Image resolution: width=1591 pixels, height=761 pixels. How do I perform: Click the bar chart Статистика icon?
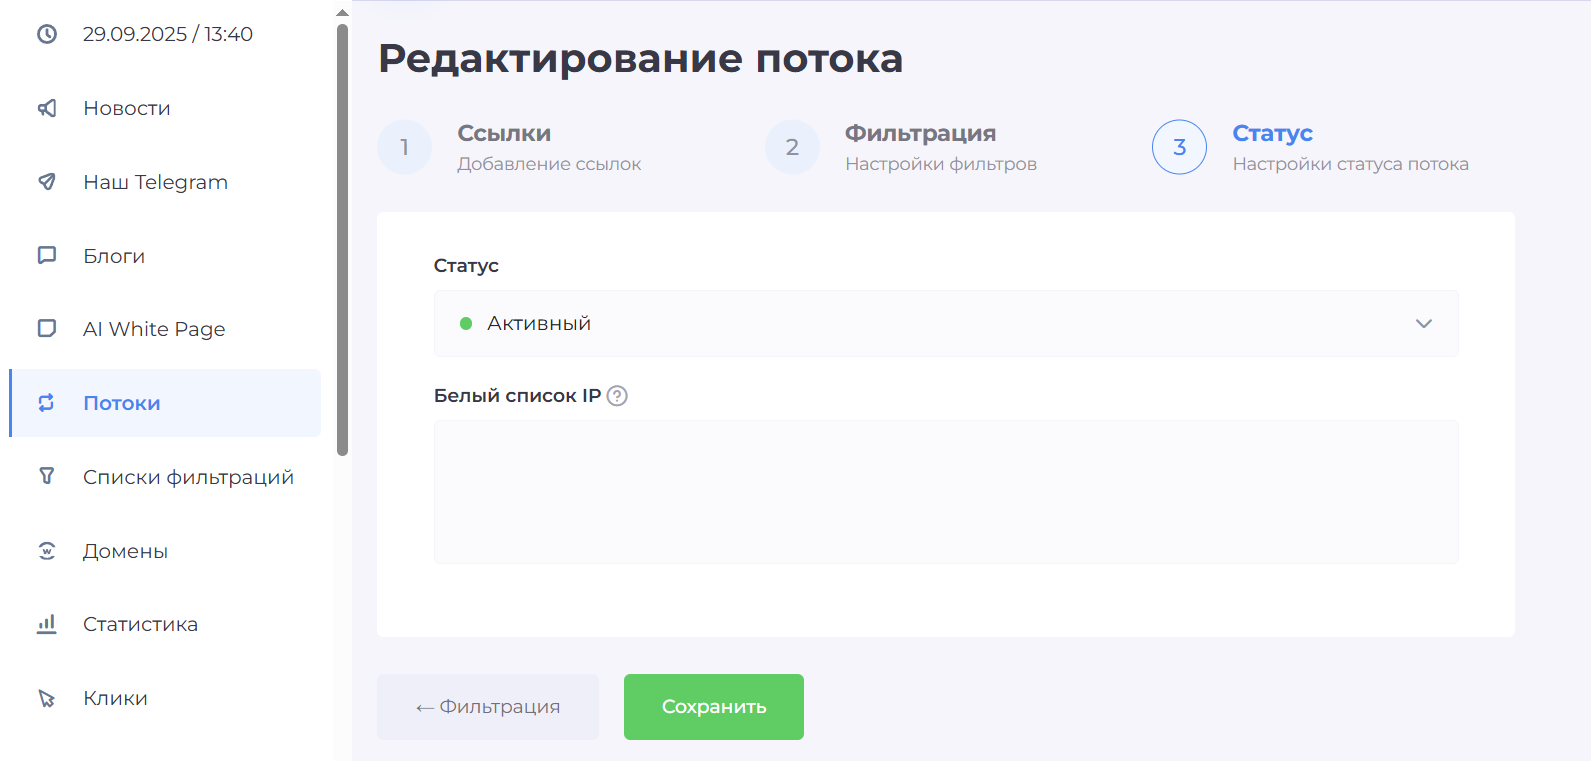click(x=47, y=624)
